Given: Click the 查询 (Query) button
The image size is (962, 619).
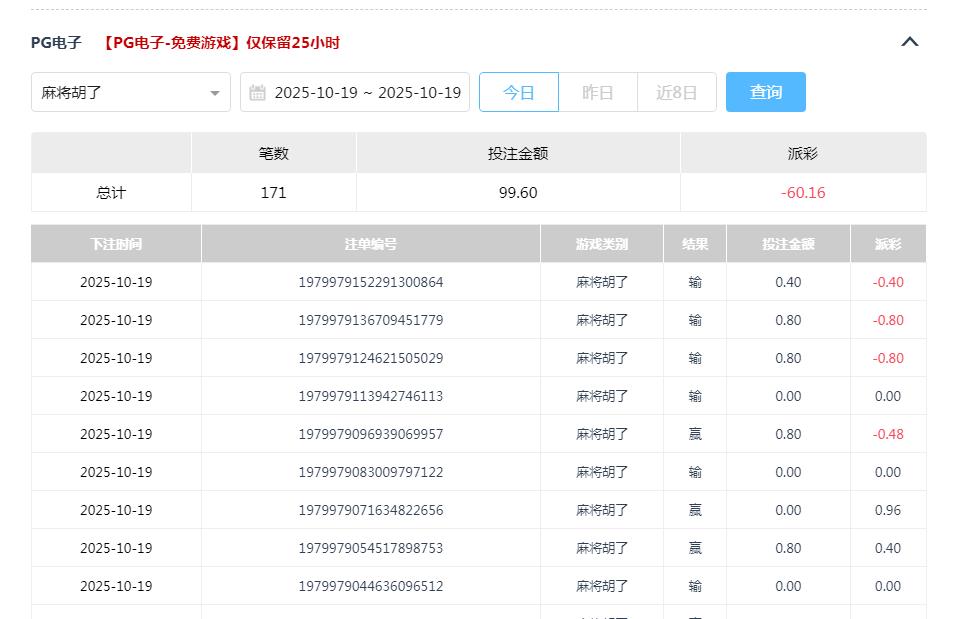Looking at the screenshot, I should pos(765,92).
